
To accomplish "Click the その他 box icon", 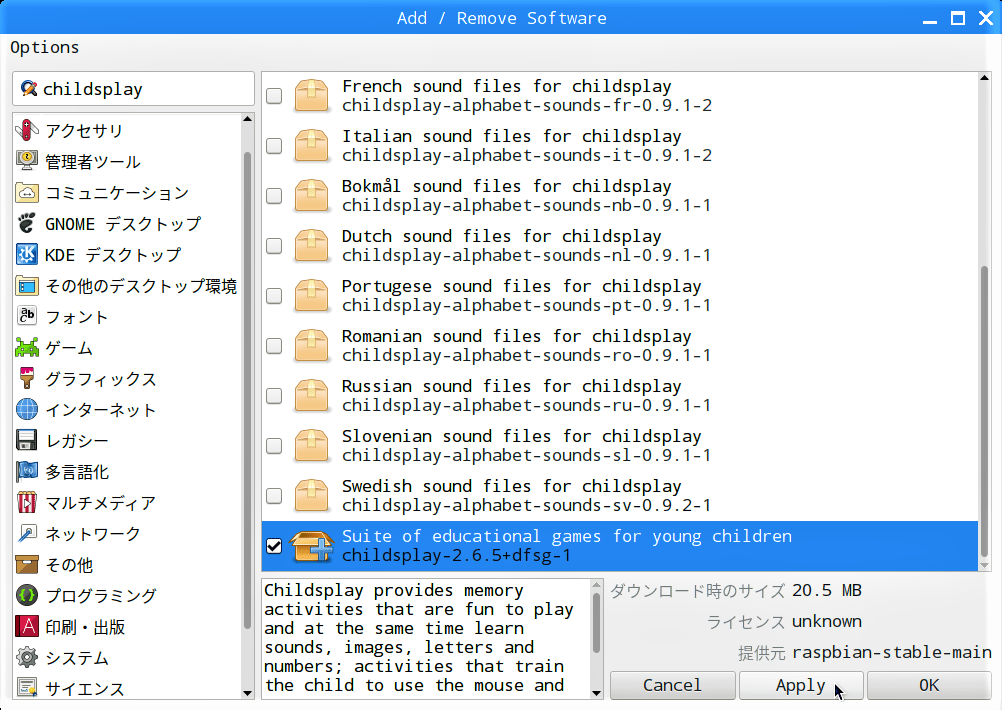I will (x=27, y=564).
